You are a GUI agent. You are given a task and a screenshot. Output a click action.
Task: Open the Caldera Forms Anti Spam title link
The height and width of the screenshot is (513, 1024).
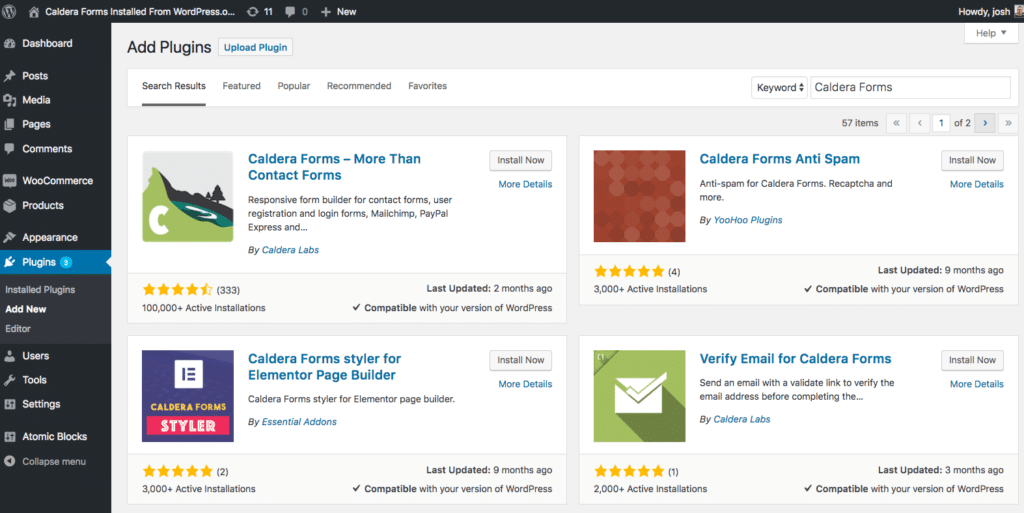coord(780,159)
